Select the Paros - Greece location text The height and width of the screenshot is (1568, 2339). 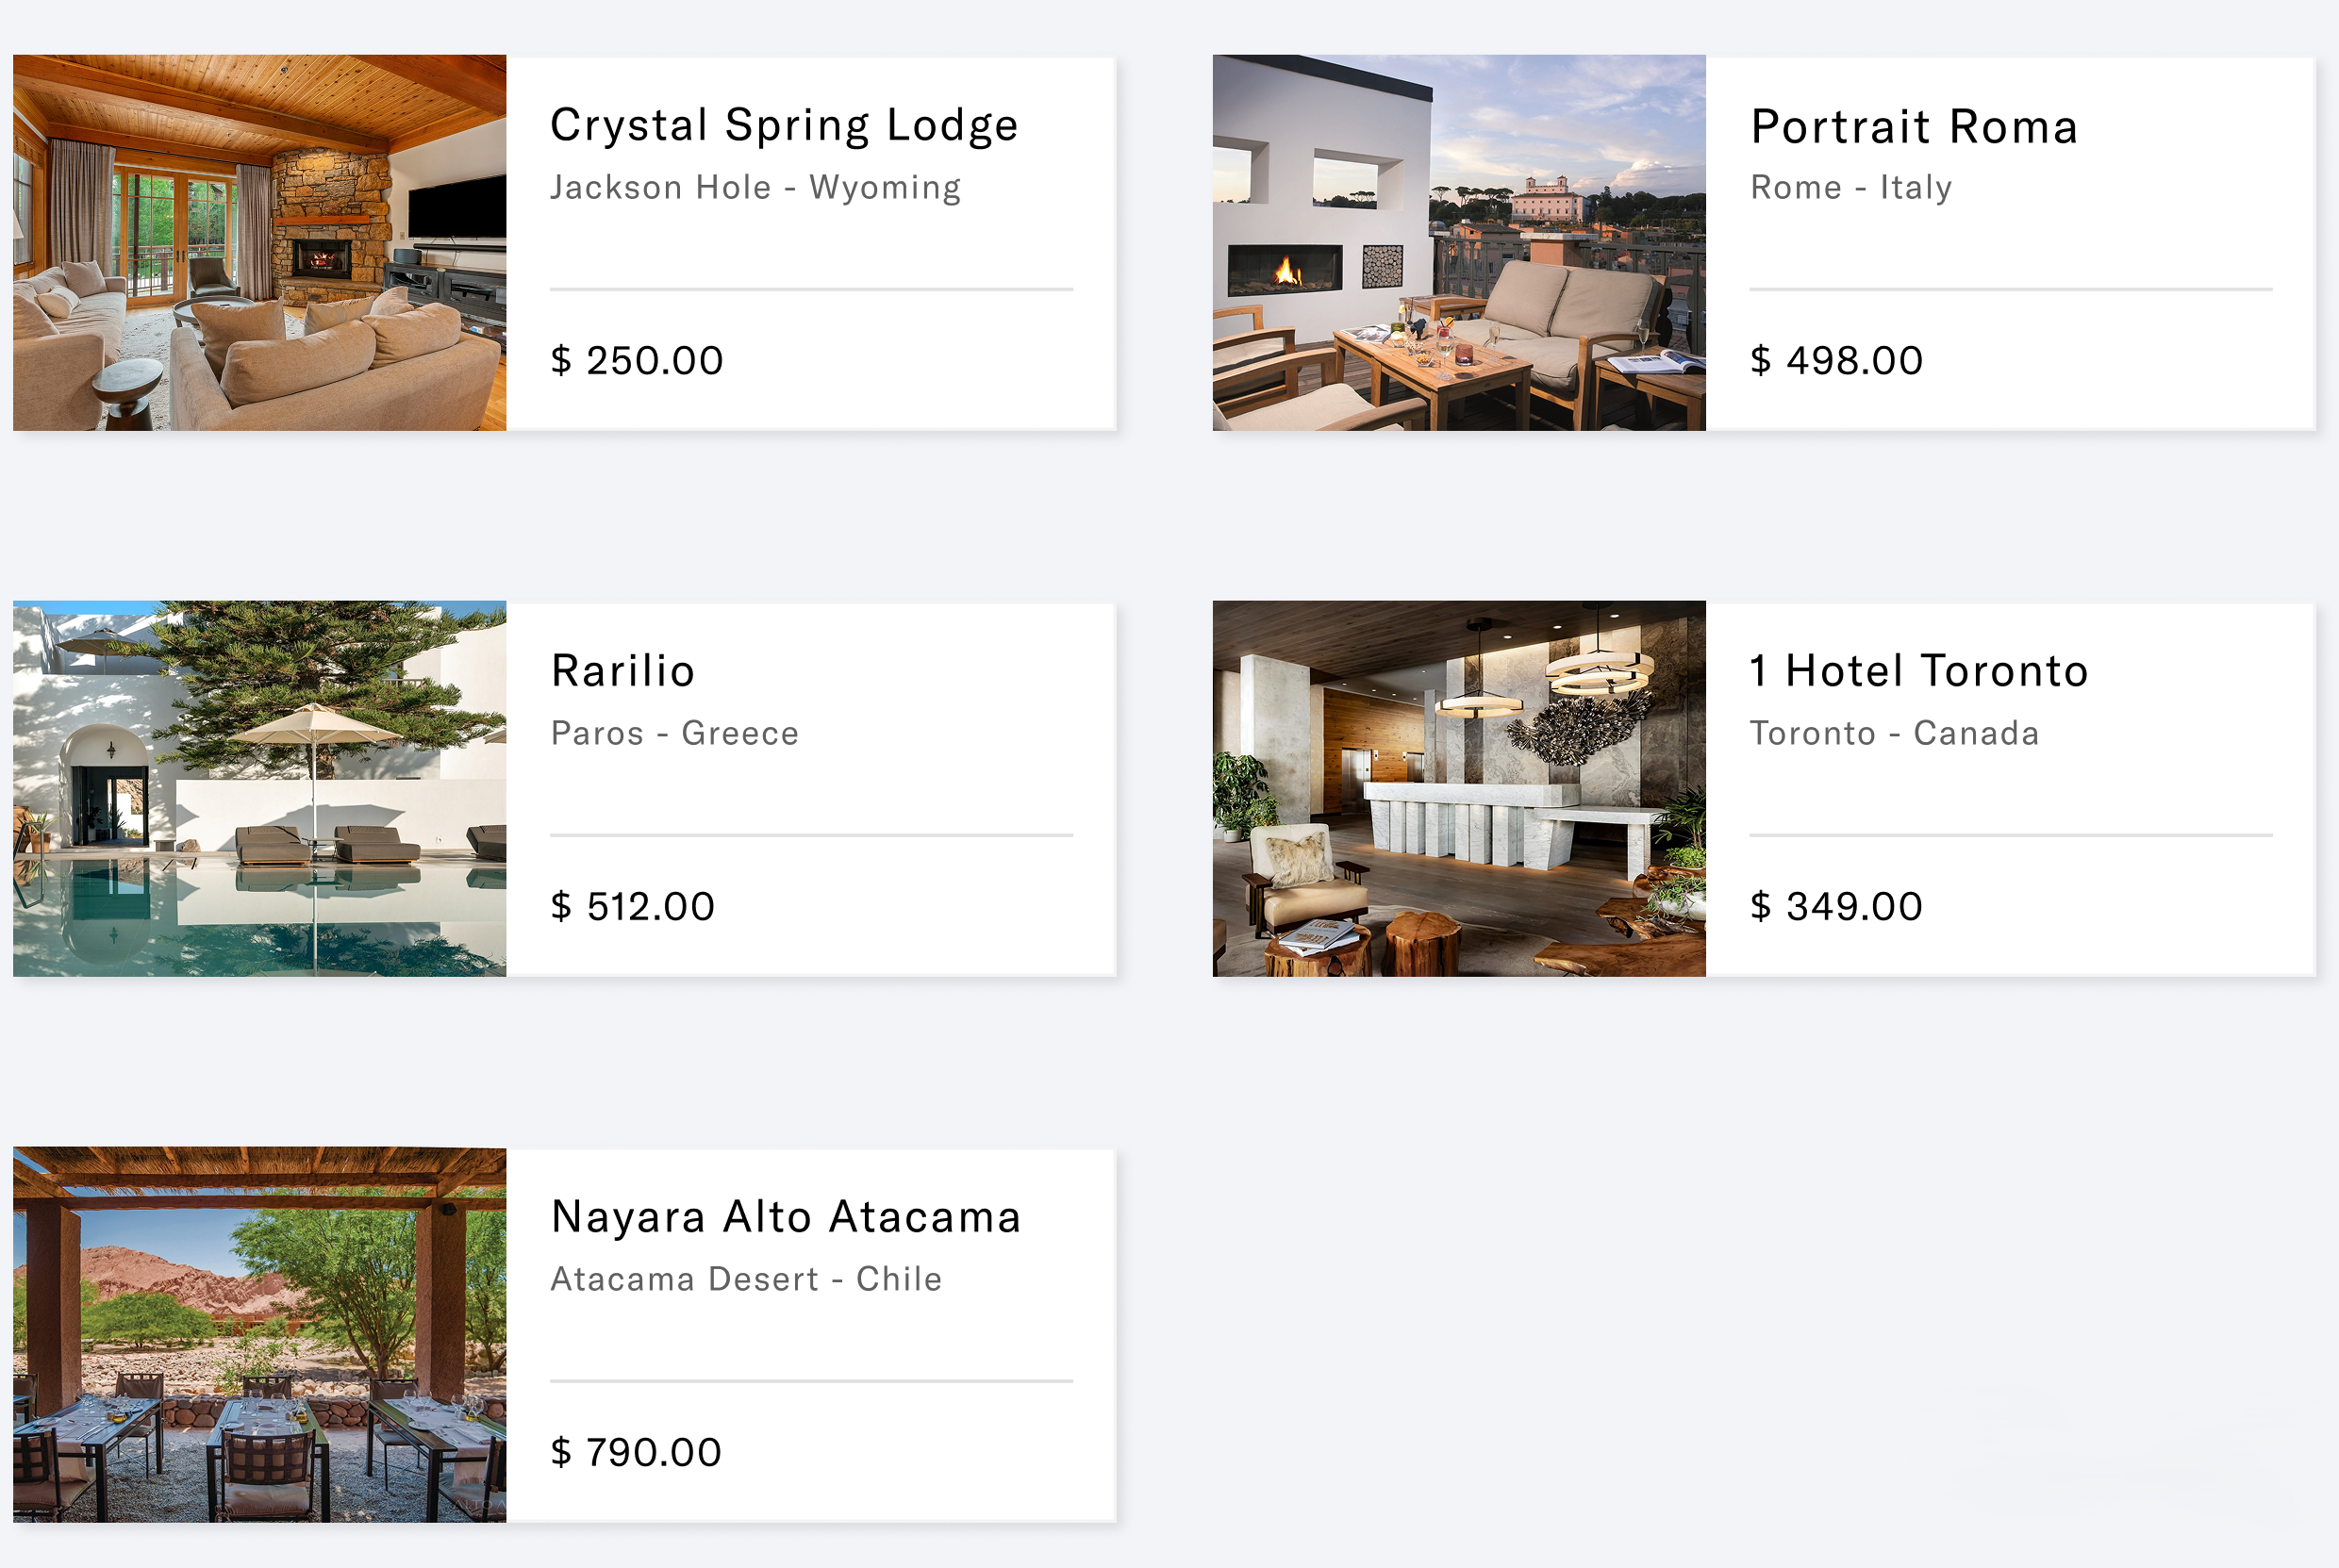click(x=674, y=733)
